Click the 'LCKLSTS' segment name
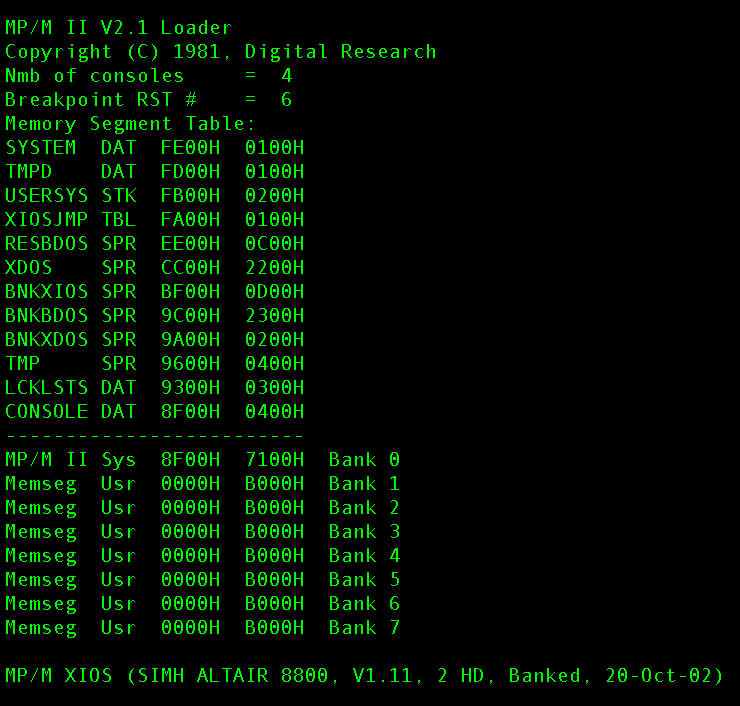This screenshot has width=740, height=706. (46, 388)
